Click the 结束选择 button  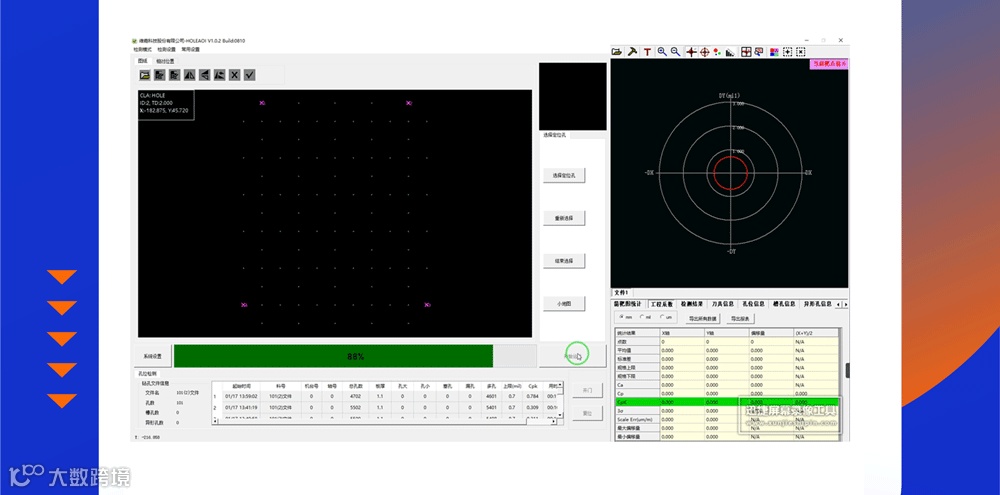click(x=564, y=261)
